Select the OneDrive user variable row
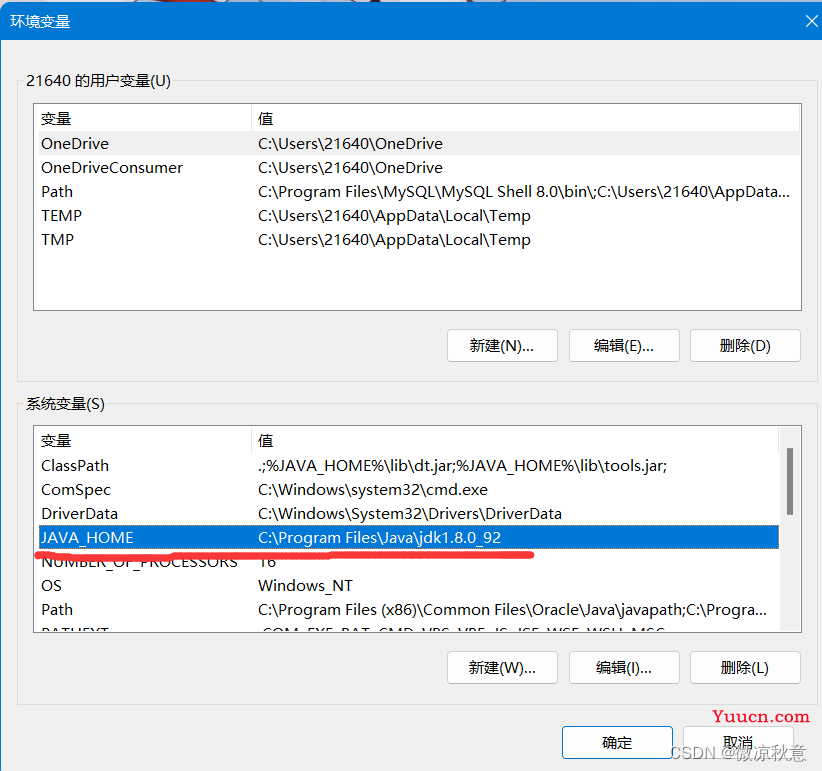 pyautogui.click(x=419, y=143)
